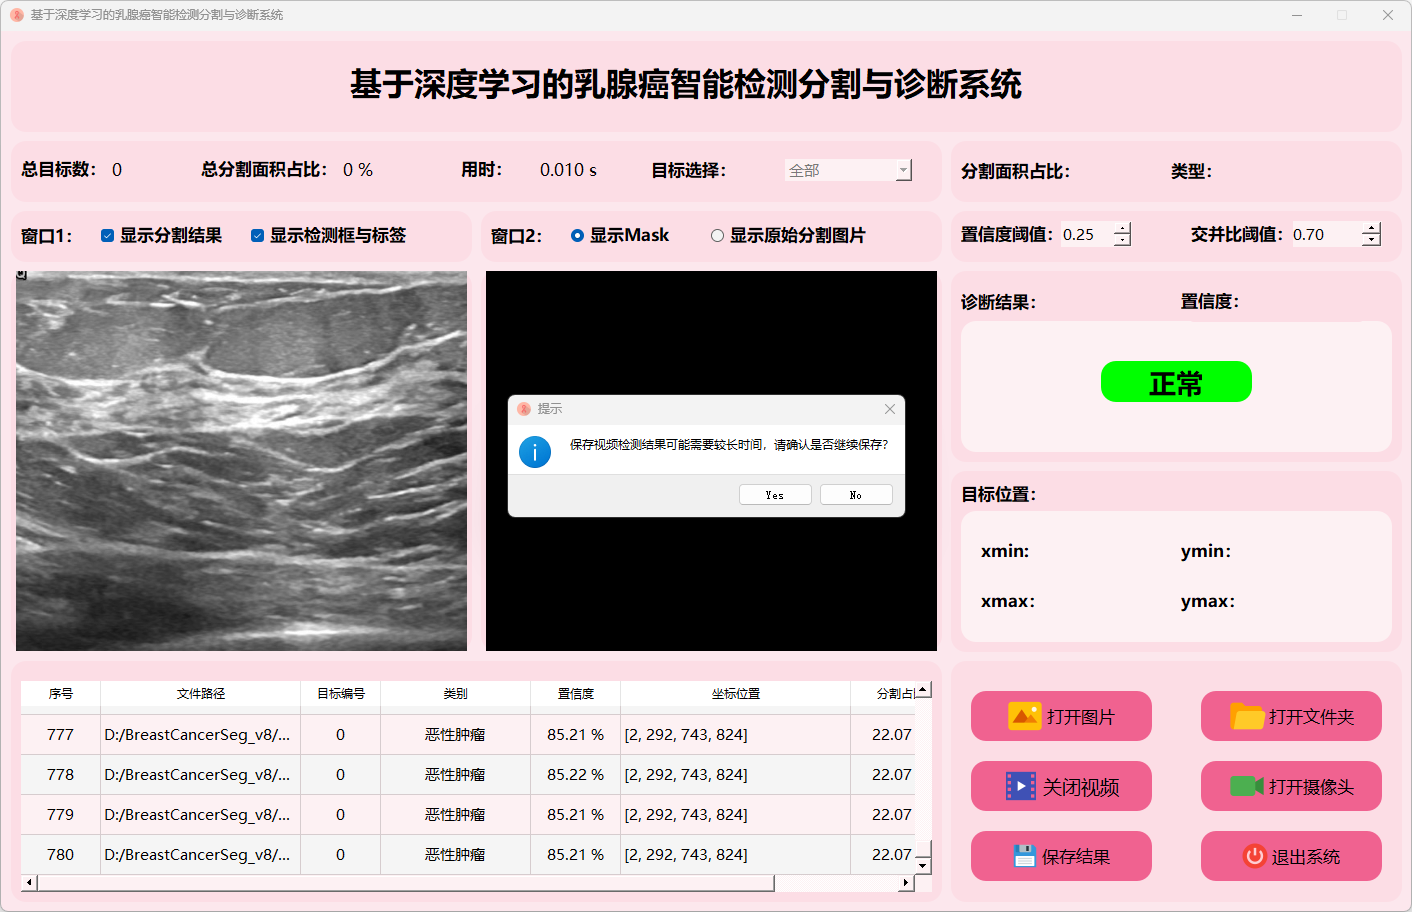Select the 显示Mask radio button
1412x912 pixels.
point(577,236)
